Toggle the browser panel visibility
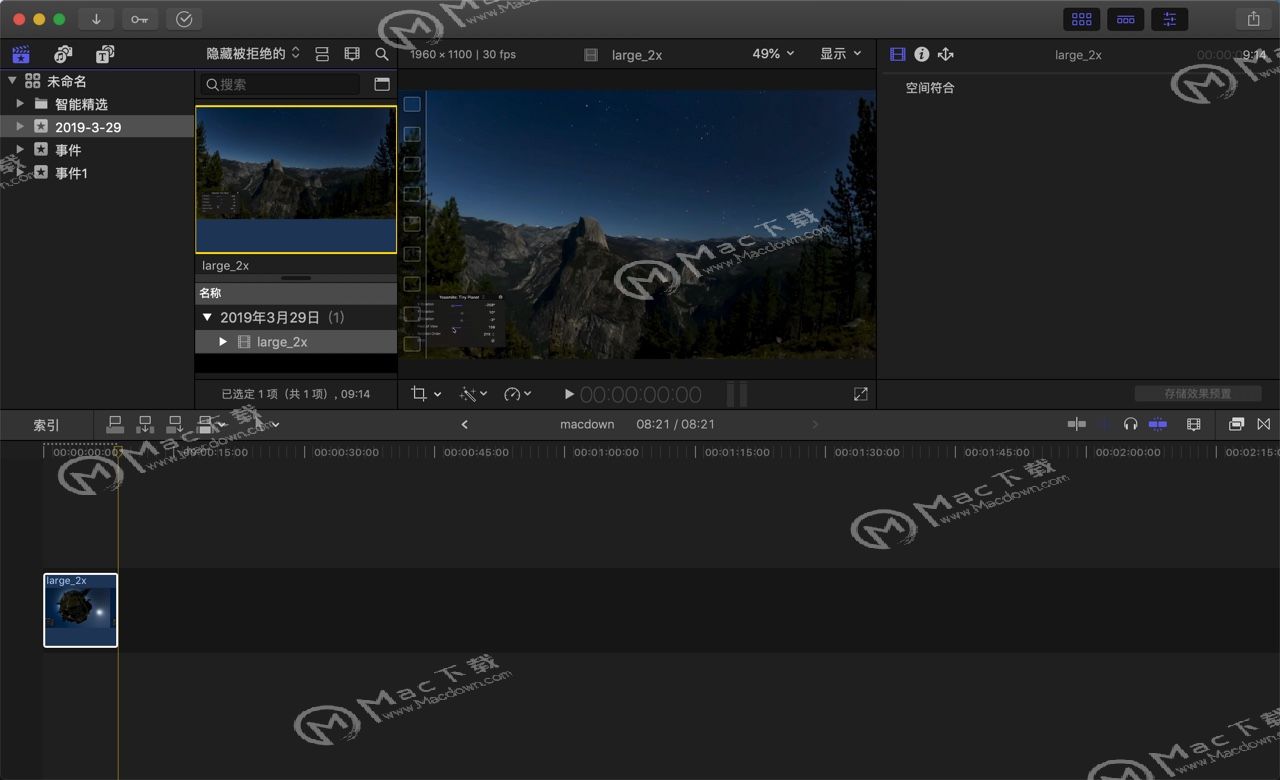Viewport: 1280px width, 780px height. click(x=1081, y=19)
